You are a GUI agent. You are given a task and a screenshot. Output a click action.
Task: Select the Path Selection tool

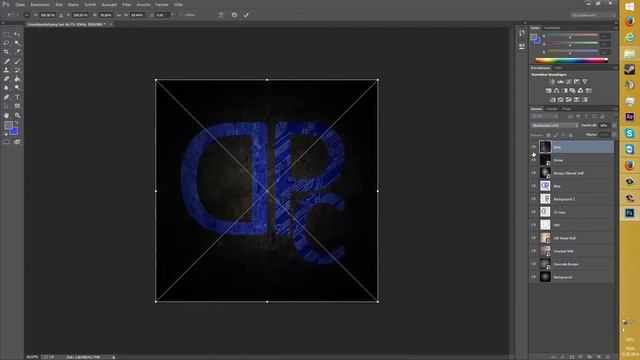tap(6, 106)
